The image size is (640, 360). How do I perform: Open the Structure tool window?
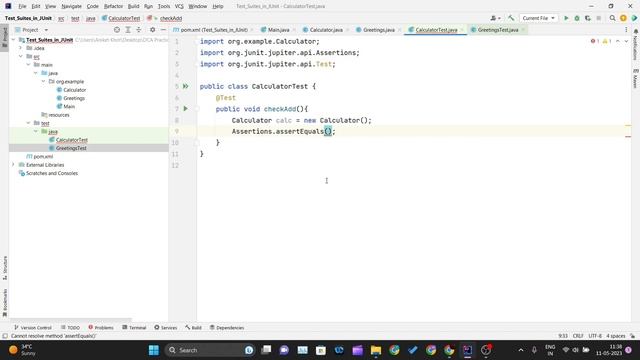pyautogui.click(x=5, y=268)
